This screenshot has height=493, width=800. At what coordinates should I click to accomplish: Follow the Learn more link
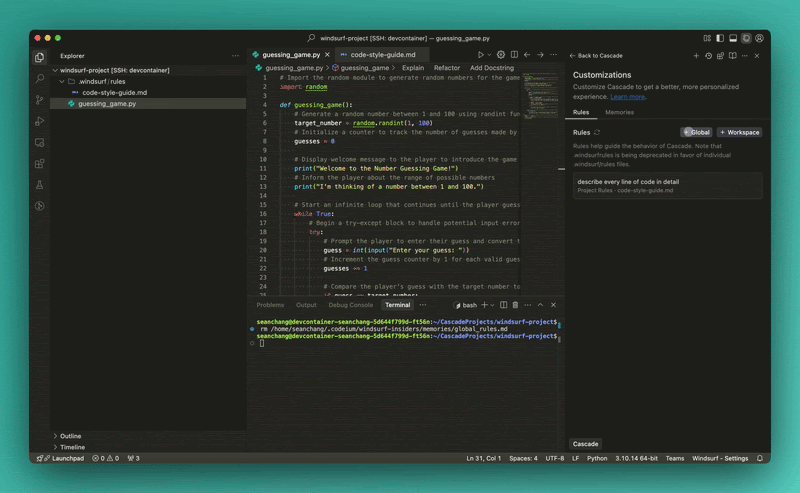click(628, 97)
